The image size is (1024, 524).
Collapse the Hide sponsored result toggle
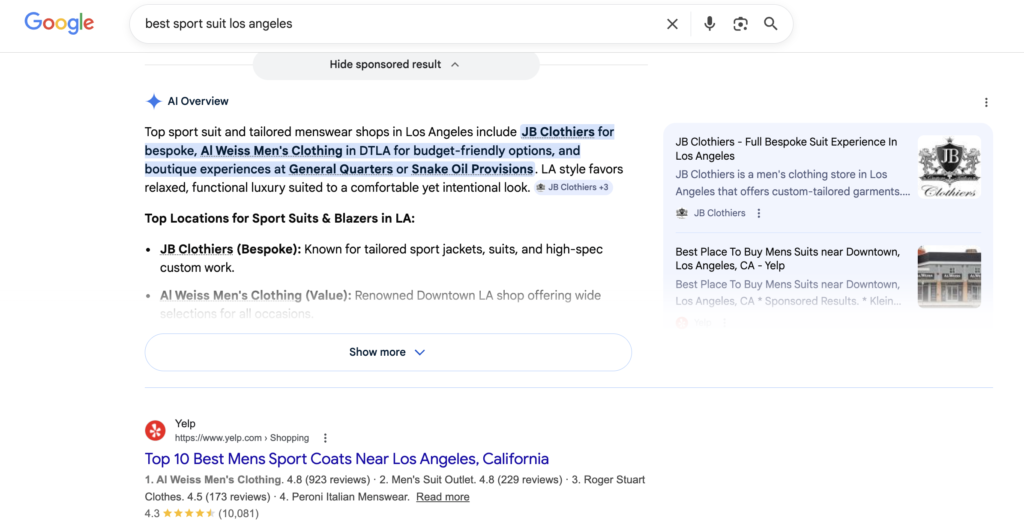pyautogui.click(x=395, y=65)
